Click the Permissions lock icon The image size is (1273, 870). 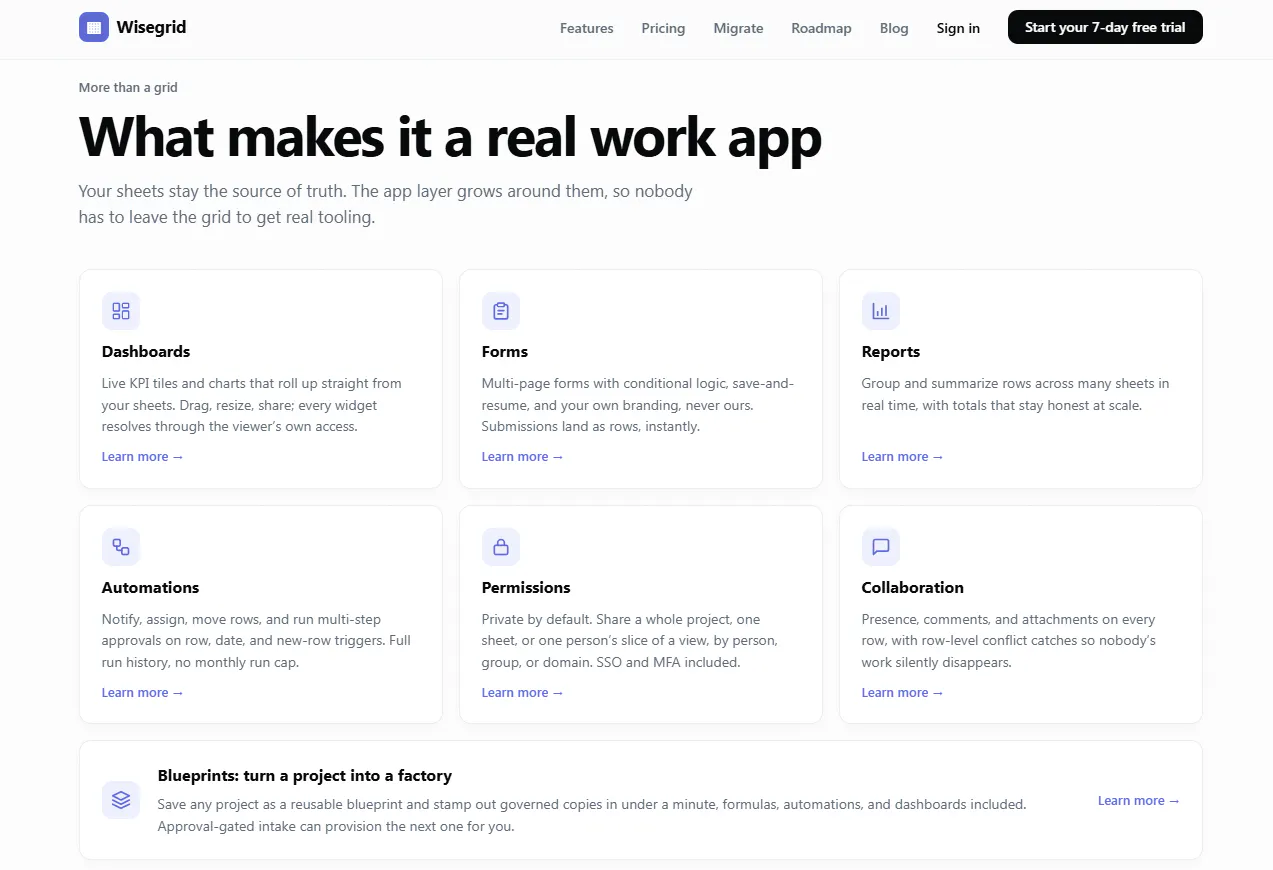tap(501, 547)
